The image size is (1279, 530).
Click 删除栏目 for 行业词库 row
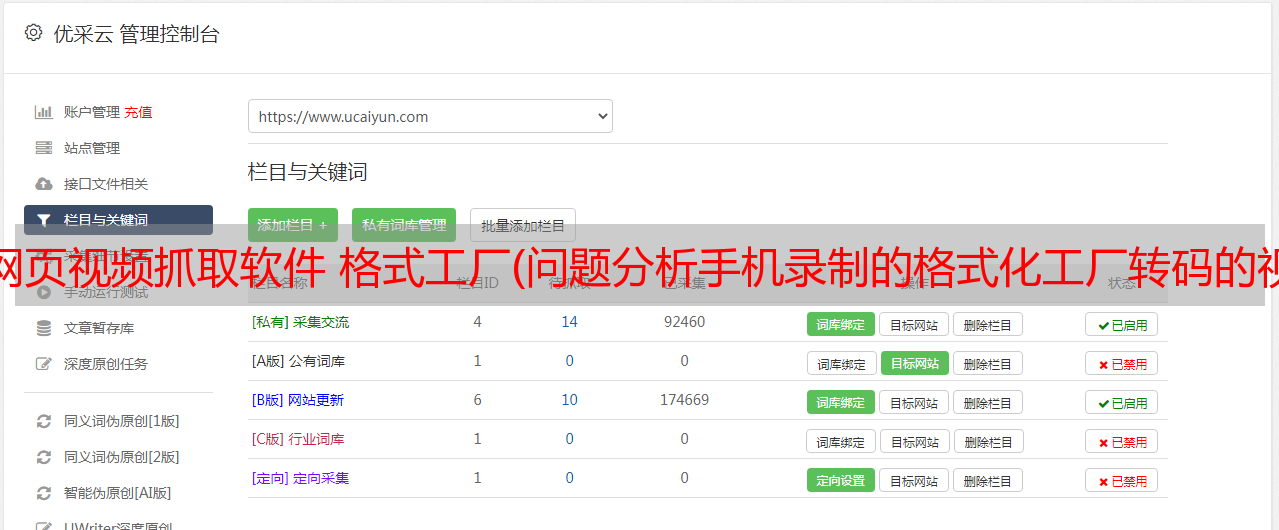tap(988, 441)
